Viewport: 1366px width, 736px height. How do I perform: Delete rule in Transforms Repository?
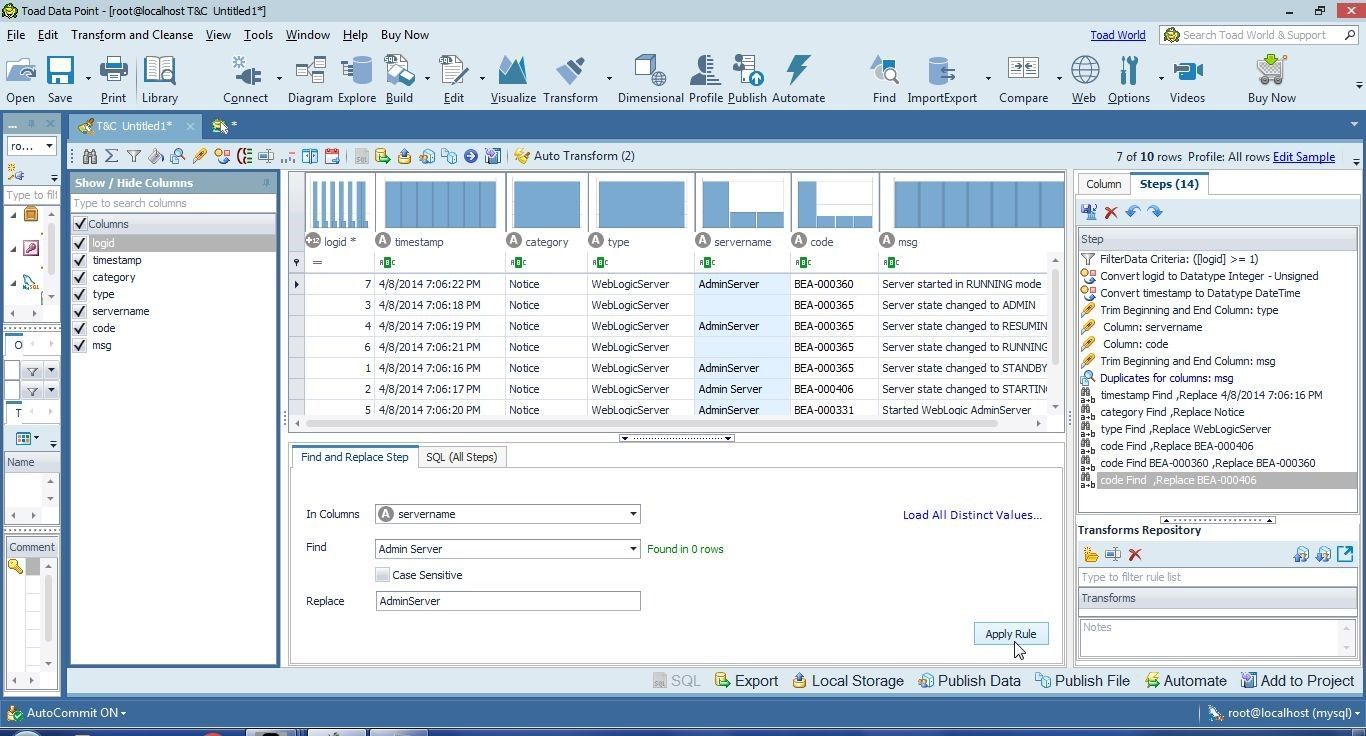click(x=1135, y=555)
